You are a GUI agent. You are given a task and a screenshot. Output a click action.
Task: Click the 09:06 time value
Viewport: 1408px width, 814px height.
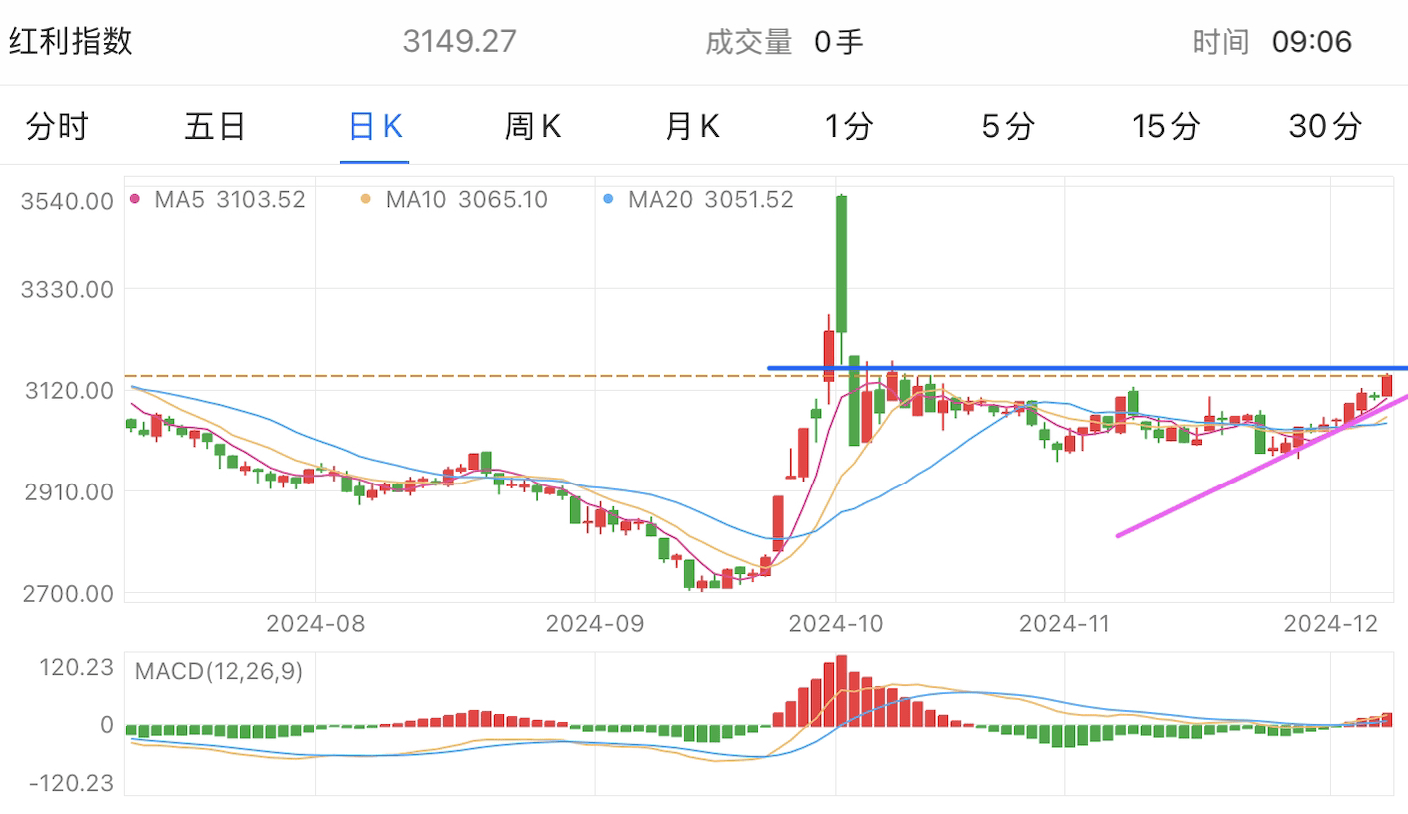(x=1312, y=42)
